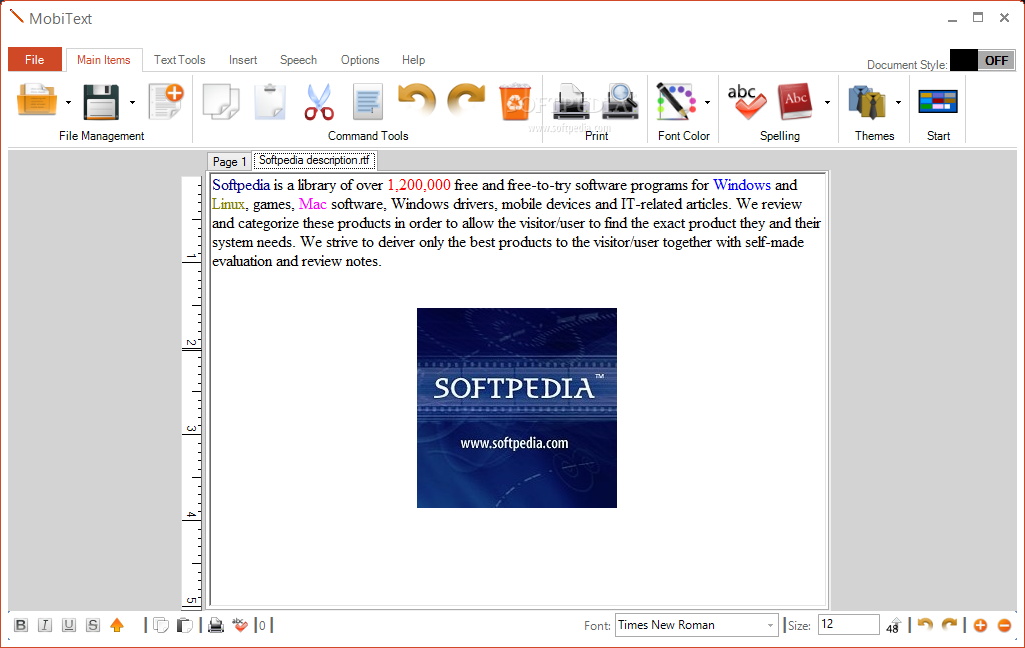The width and height of the screenshot is (1025, 648).
Task: Toggle Italic formatting
Action: (x=44, y=625)
